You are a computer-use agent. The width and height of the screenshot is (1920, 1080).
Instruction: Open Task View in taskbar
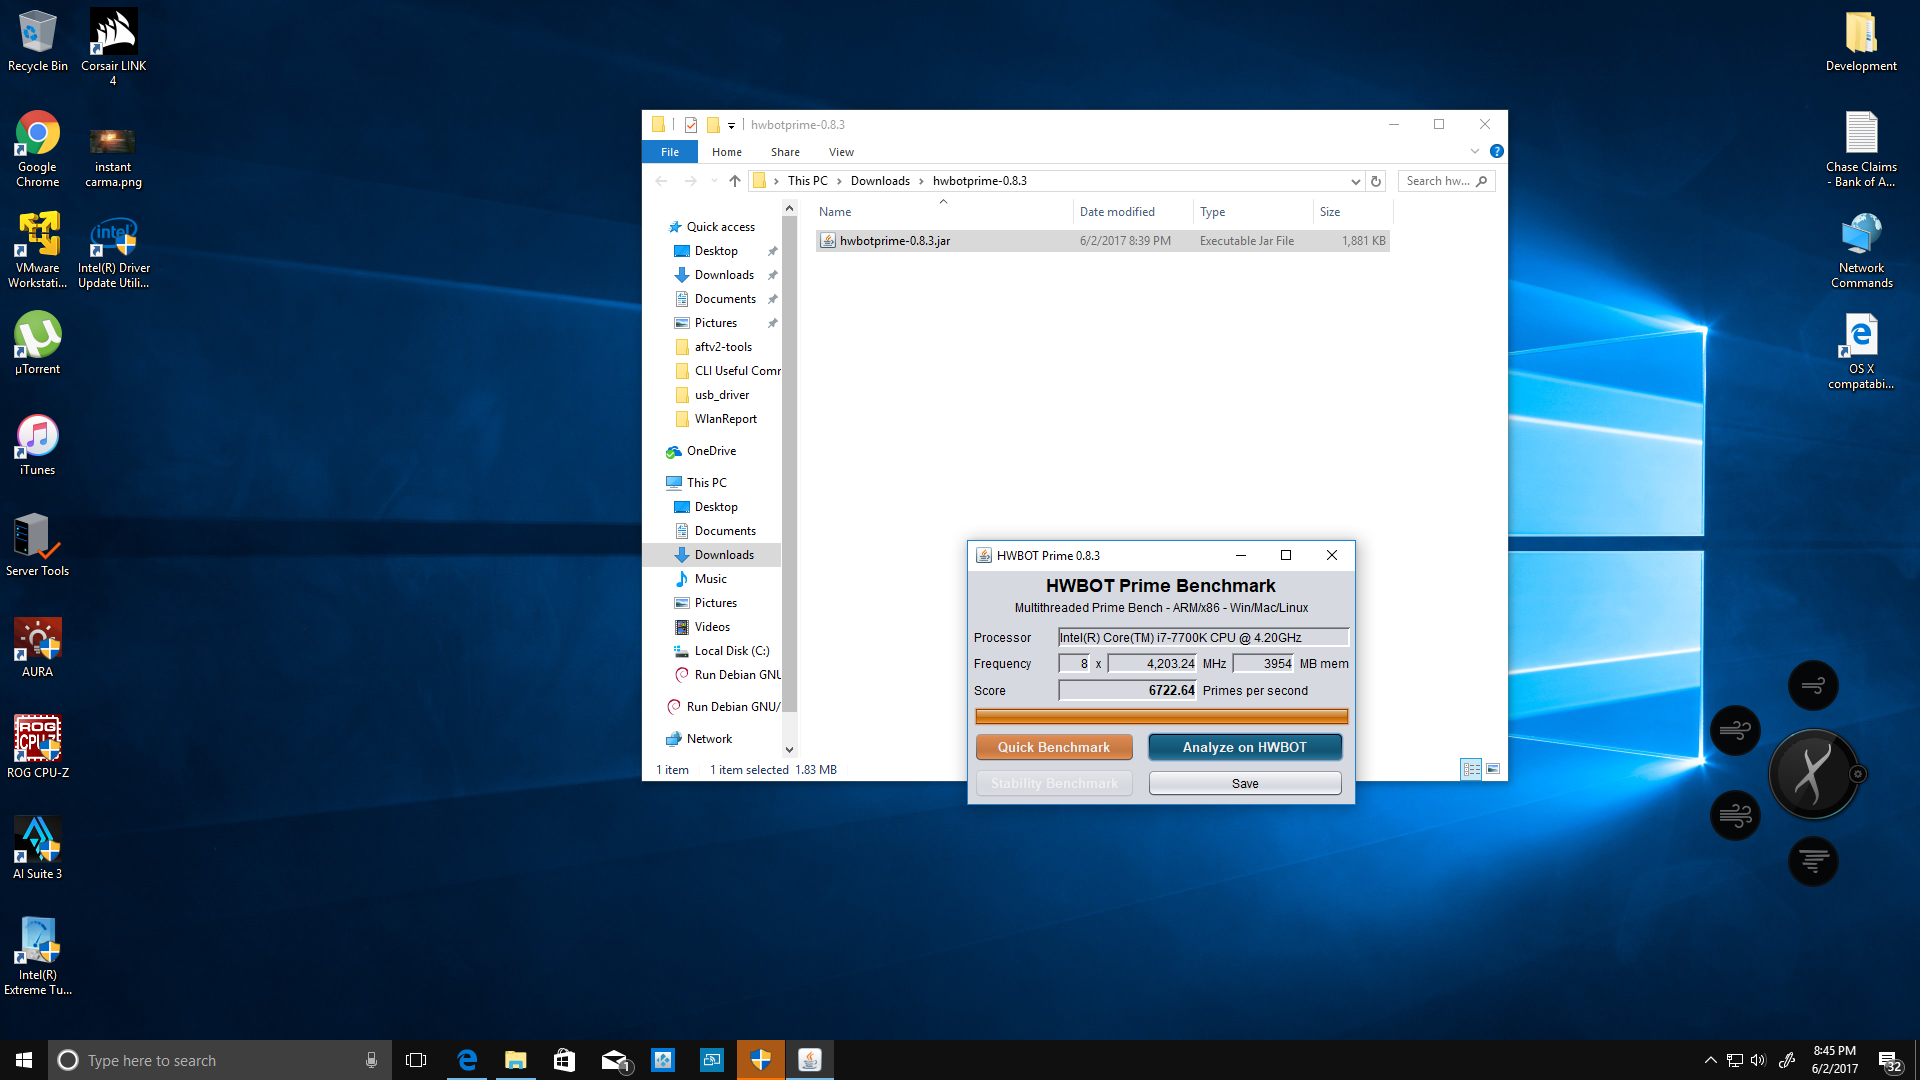[416, 1060]
